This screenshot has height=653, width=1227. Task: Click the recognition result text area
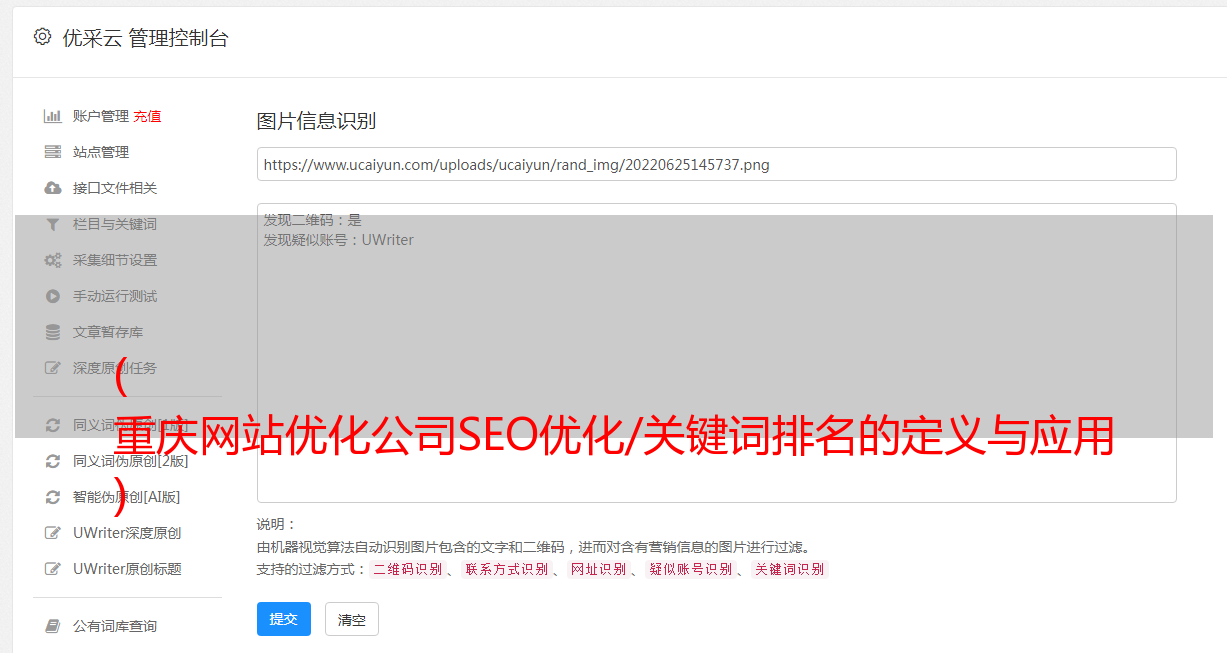(716, 353)
